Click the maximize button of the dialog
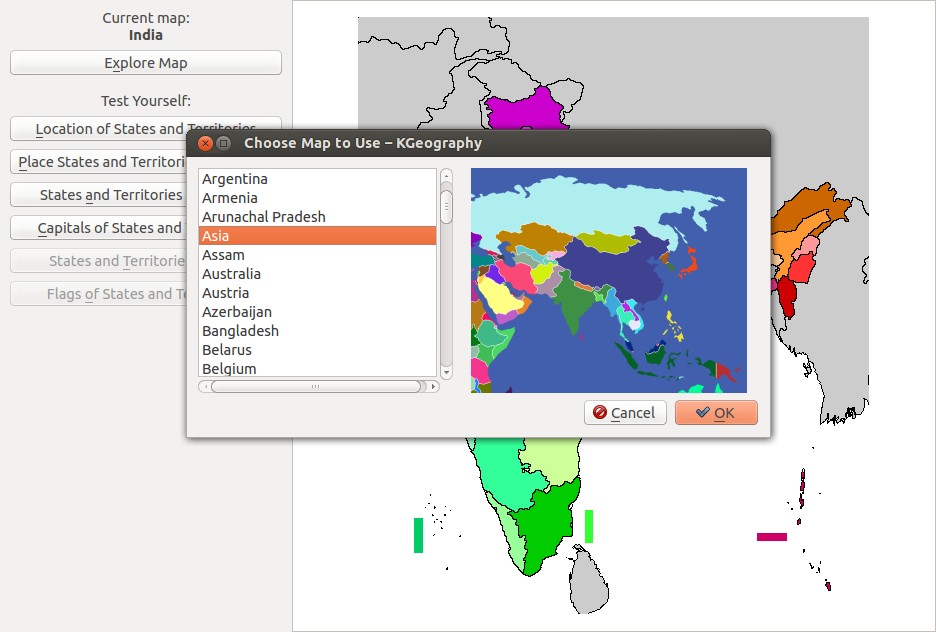Image resolution: width=936 pixels, height=632 pixels. point(223,143)
